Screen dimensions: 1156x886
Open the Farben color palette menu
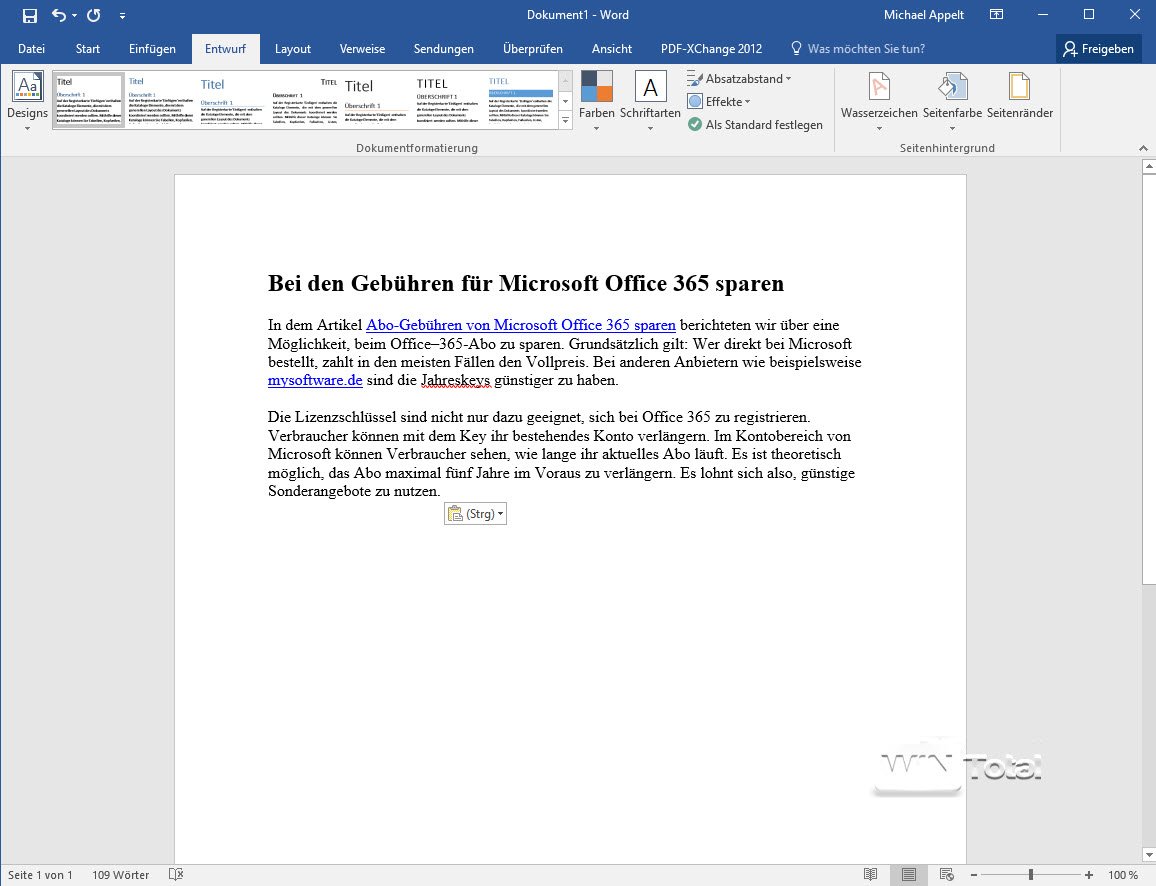click(x=596, y=102)
